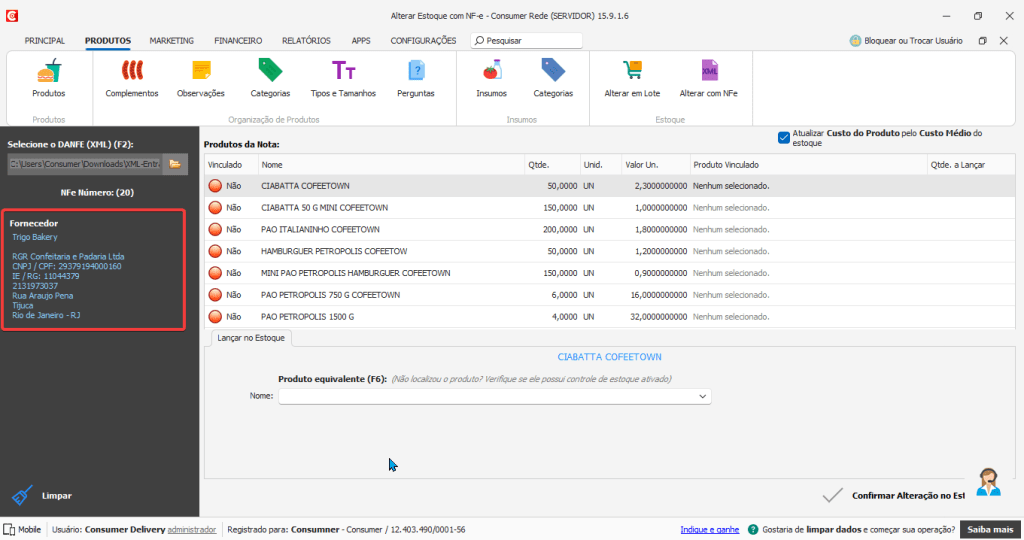Screen dimensions: 1024x540
Task: Click the Complementos bacon icon
Action: point(132,73)
